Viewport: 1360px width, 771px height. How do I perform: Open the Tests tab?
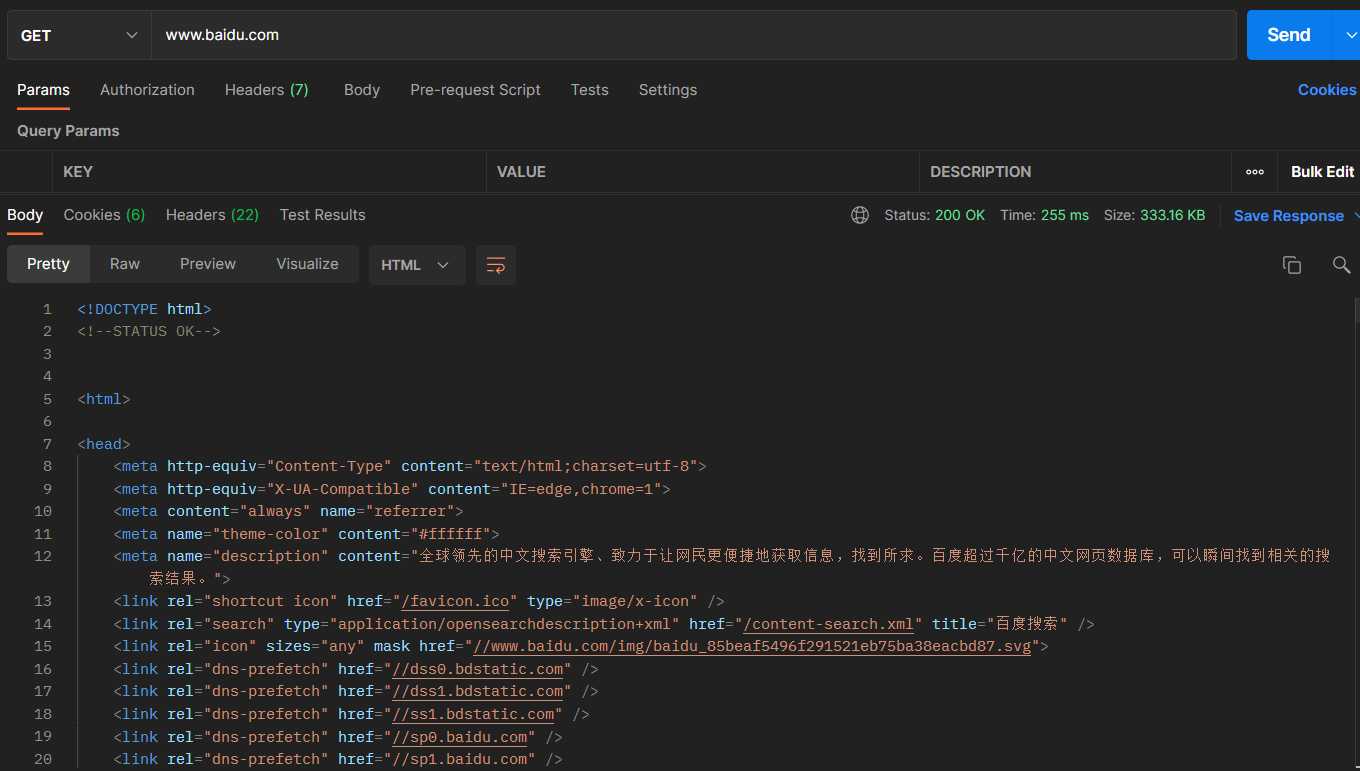click(x=590, y=90)
